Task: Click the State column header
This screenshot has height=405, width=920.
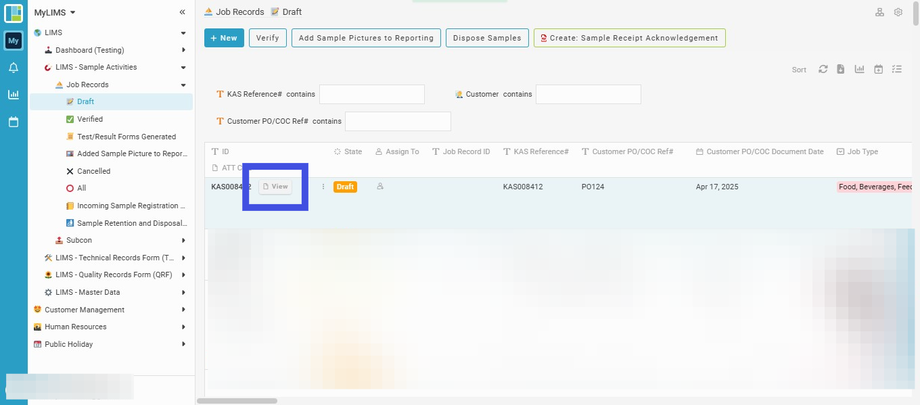Action: point(348,151)
